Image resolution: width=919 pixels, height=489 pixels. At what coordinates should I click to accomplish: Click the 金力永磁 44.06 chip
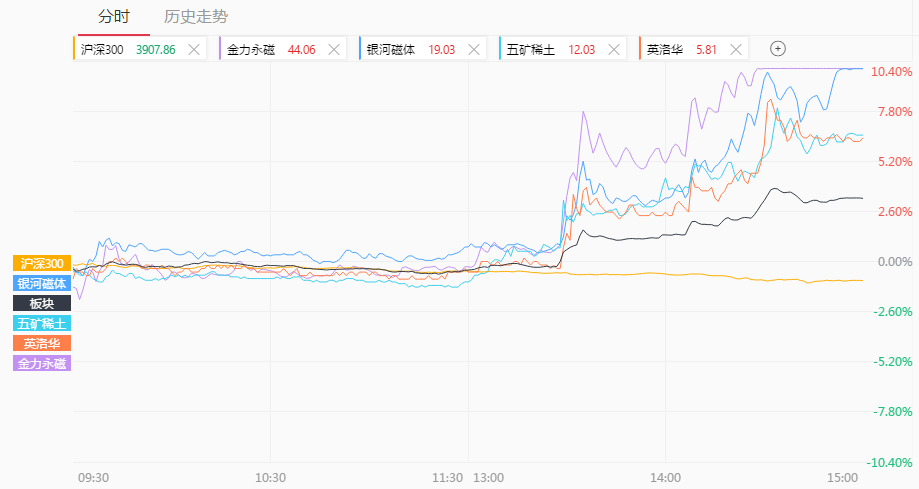[x=282, y=50]
